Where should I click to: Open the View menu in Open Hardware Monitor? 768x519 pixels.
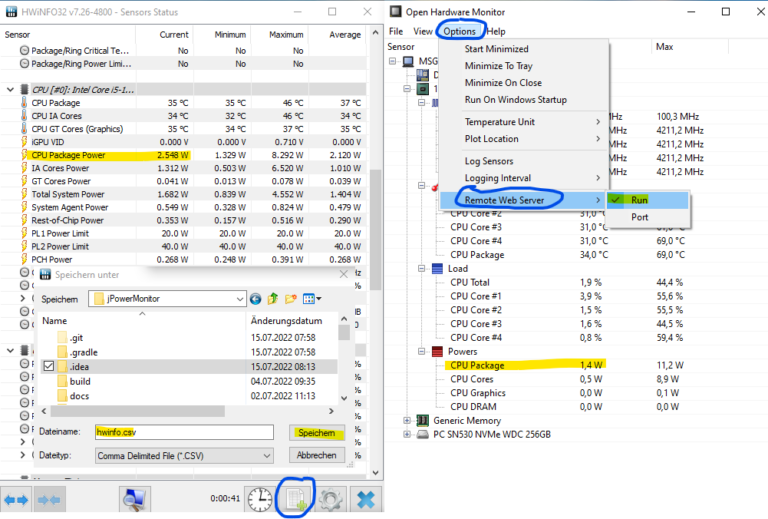423,31
